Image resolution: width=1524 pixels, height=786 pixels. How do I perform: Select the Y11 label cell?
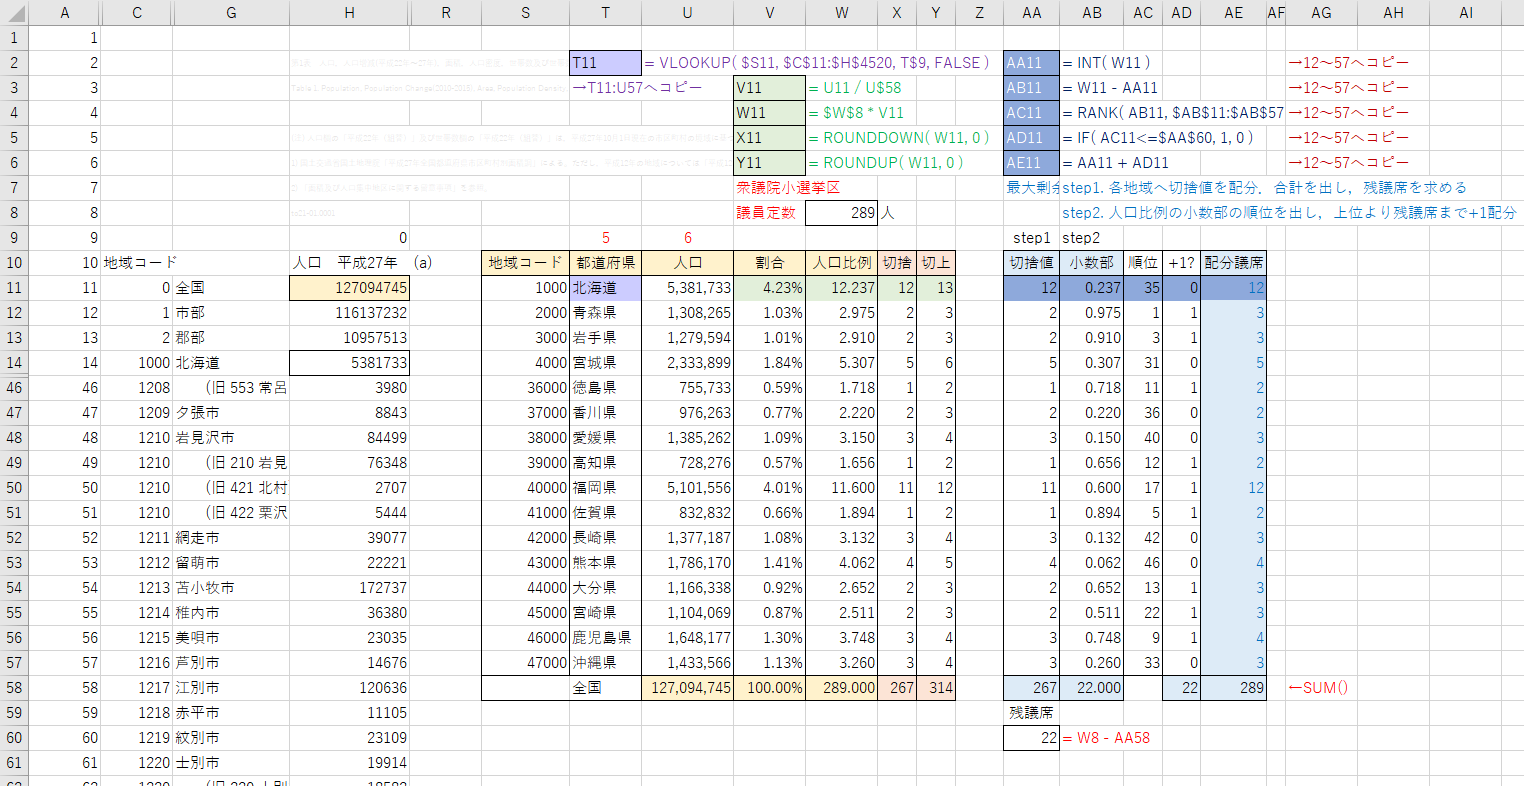tap(769, 163)
